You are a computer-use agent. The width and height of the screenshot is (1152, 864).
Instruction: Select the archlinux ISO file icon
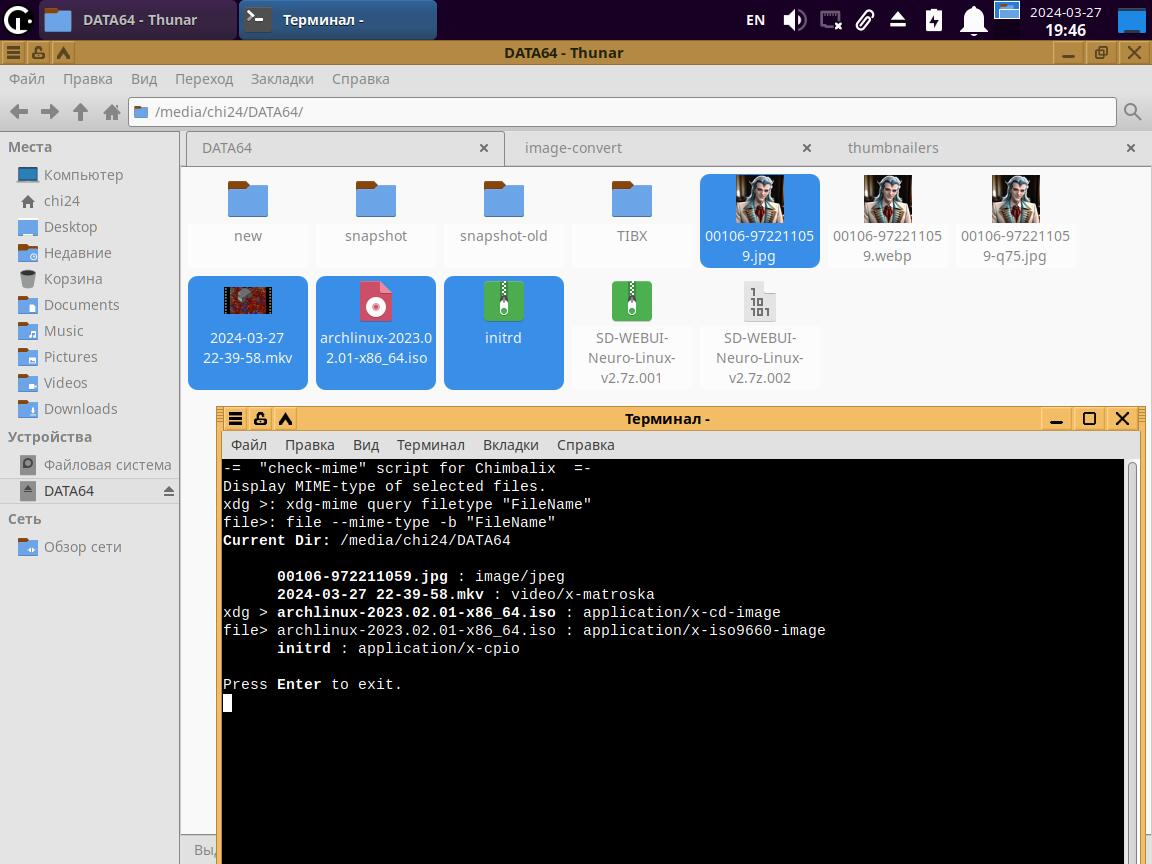376,301
